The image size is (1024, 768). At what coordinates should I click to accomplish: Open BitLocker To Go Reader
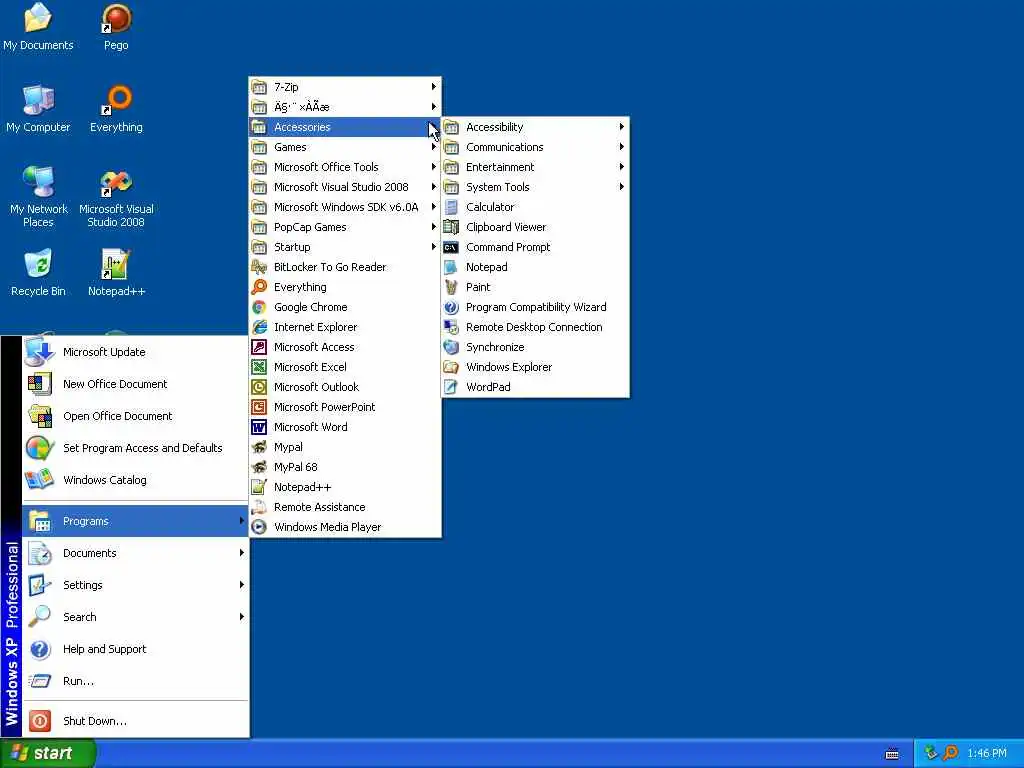pos(345,267)
